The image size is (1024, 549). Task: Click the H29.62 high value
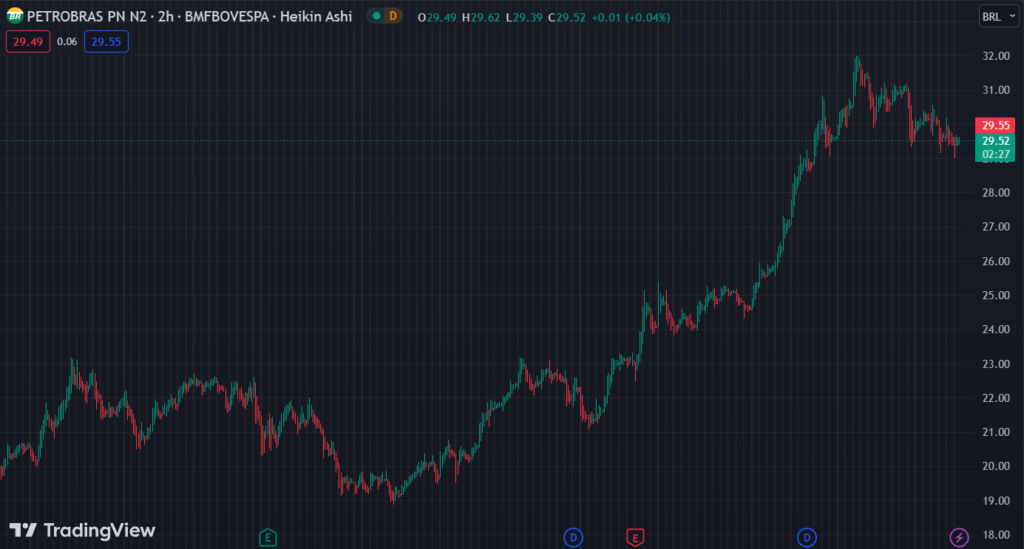[x=481, y=17]
